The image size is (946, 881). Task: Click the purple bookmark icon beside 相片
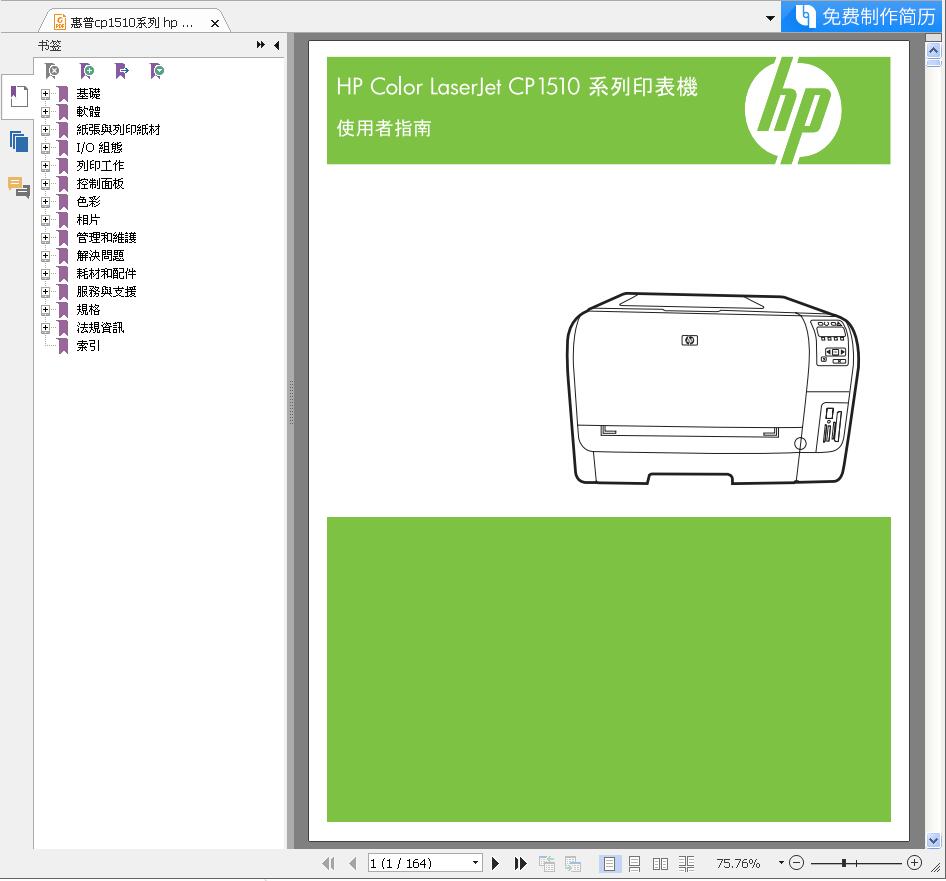63,220
